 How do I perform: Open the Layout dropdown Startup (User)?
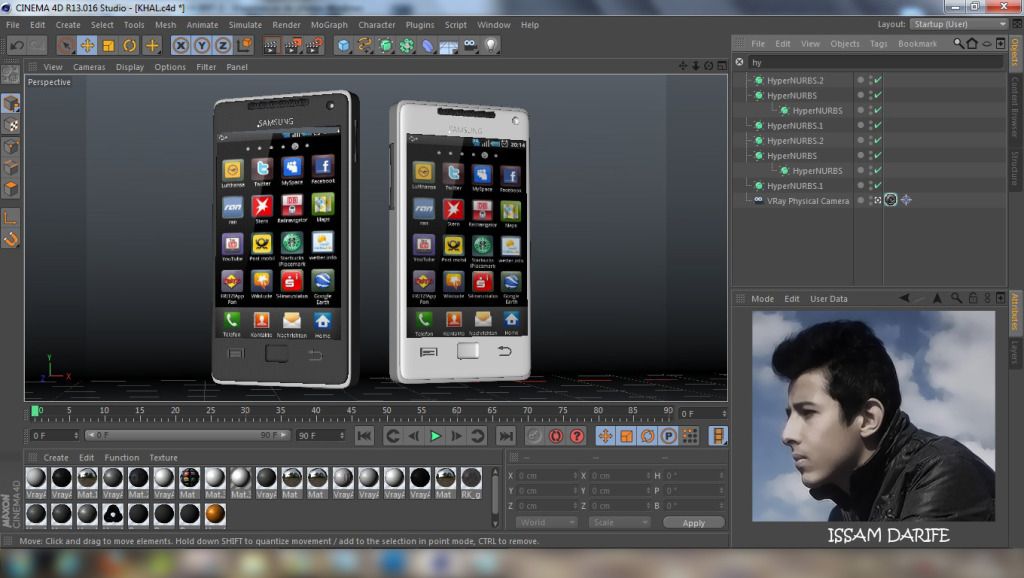click(x=959, y=24)
